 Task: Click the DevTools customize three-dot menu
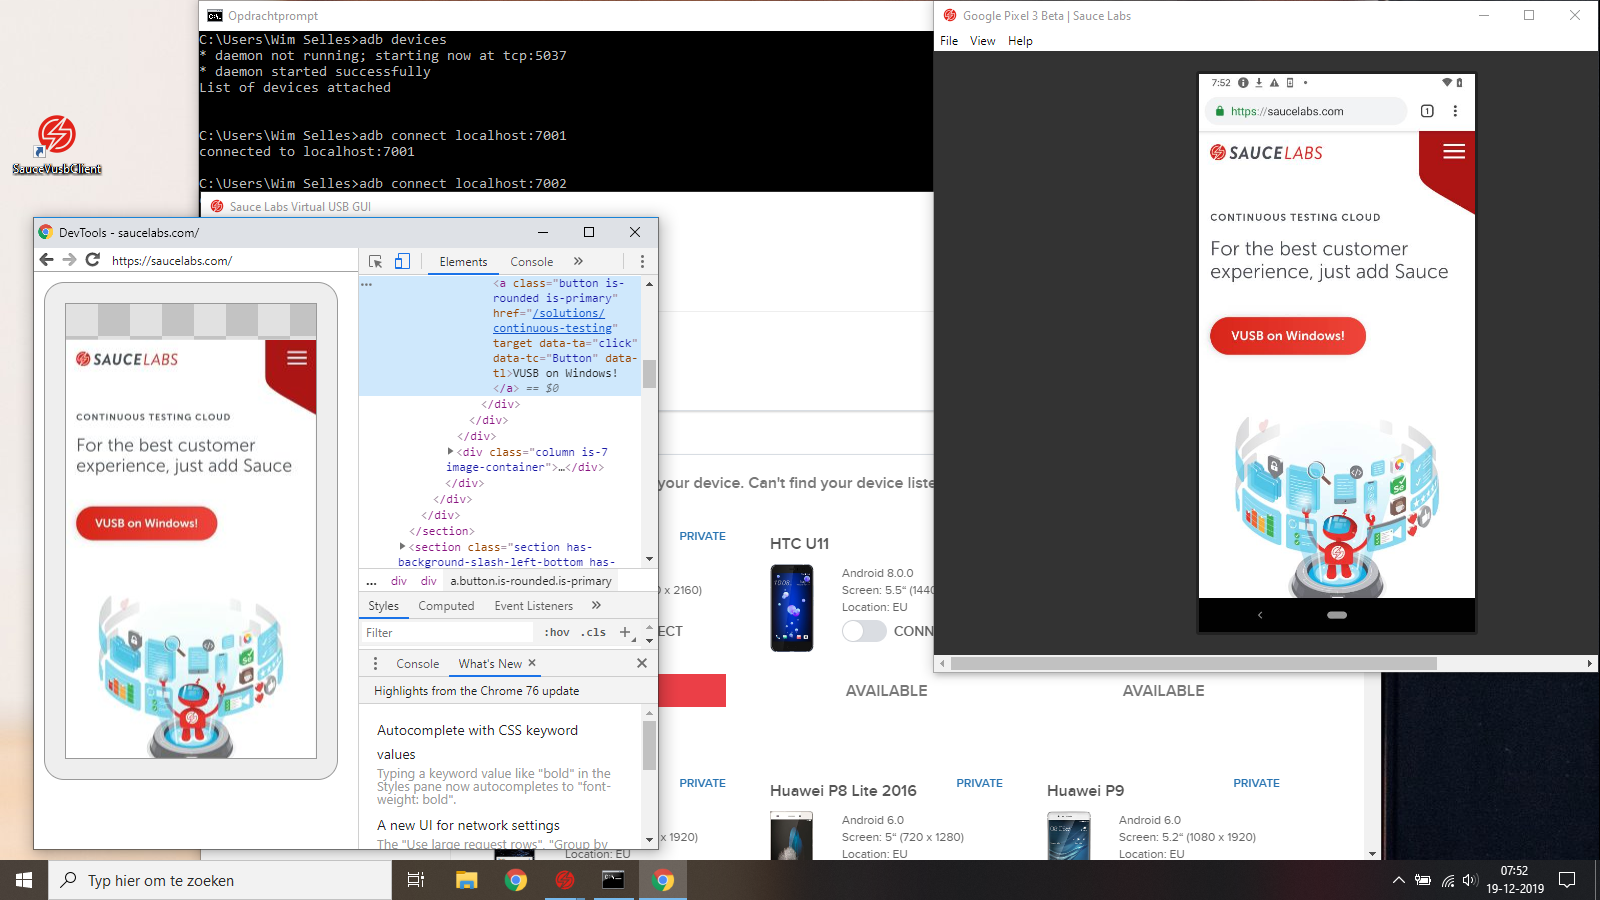(x=642, y=260)
